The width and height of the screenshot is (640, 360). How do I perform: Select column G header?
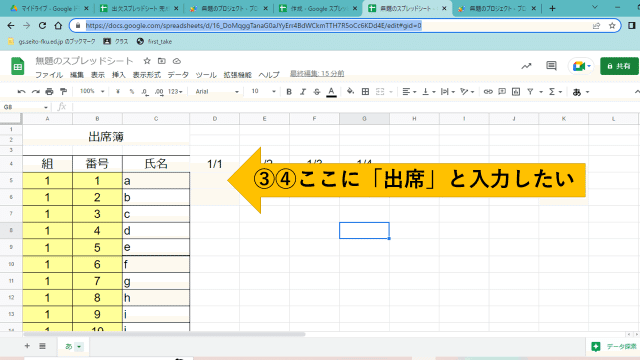click(x=364, y=118)
